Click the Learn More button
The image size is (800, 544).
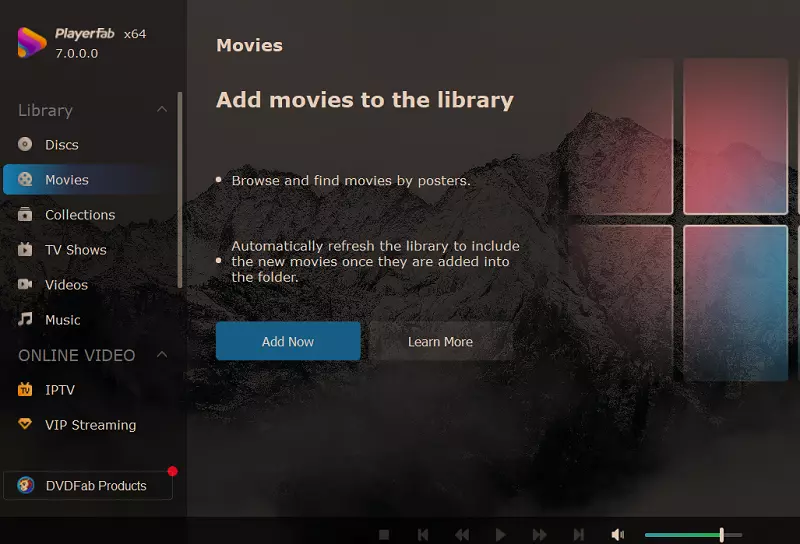pyautogui.click(x=440, y=341)
